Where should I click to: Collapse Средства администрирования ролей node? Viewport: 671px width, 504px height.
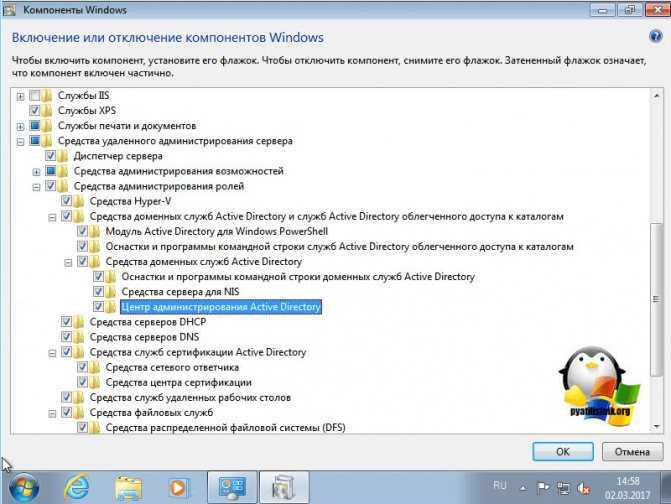tap(36, 187)
